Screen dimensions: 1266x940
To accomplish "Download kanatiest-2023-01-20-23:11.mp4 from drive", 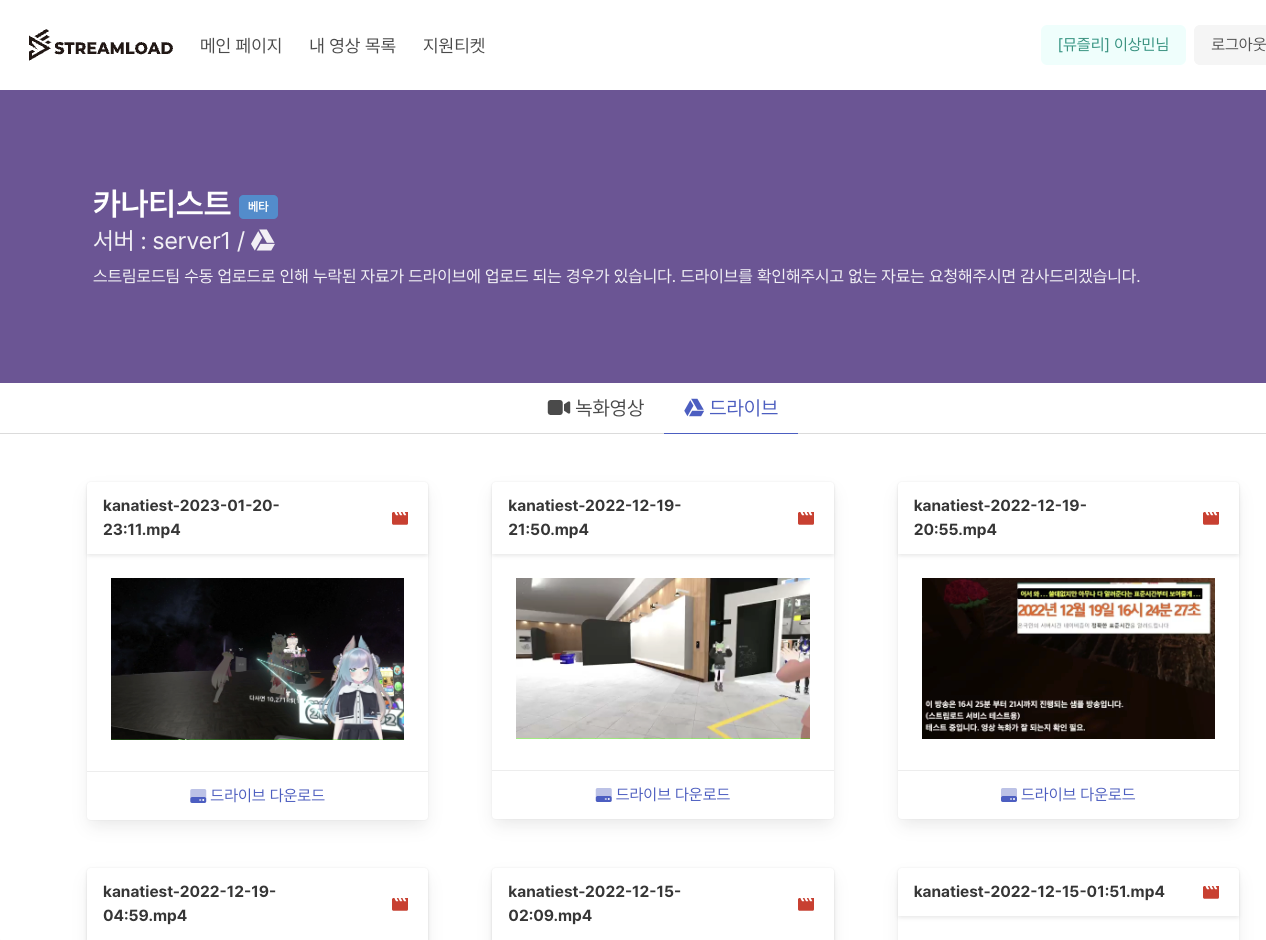I will [258, 796].
